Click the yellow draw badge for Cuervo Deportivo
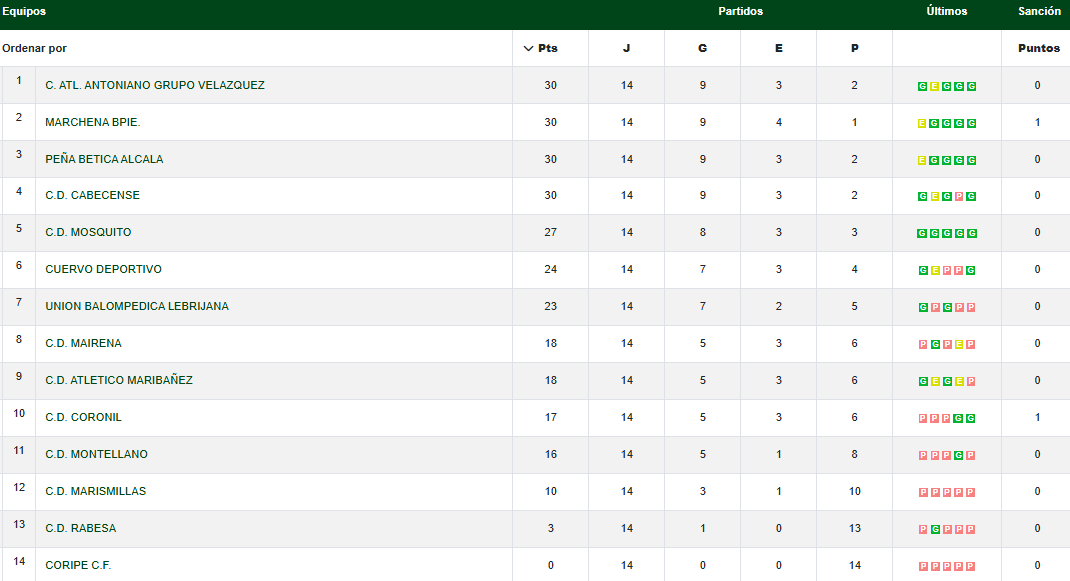1070x581 pixels. point(935,271)
